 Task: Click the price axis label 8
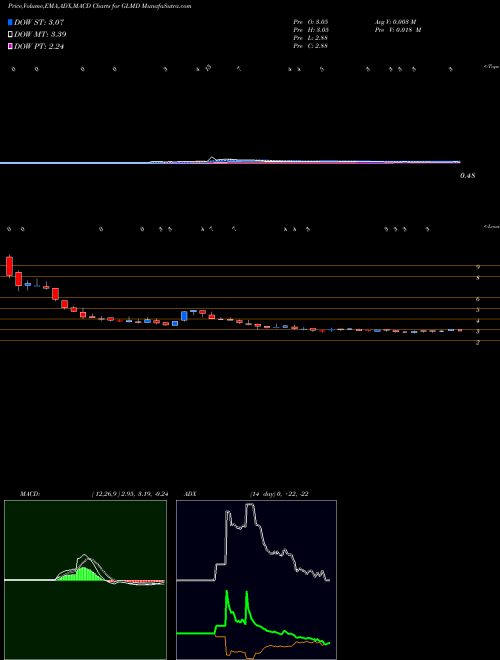pos(478,278)
